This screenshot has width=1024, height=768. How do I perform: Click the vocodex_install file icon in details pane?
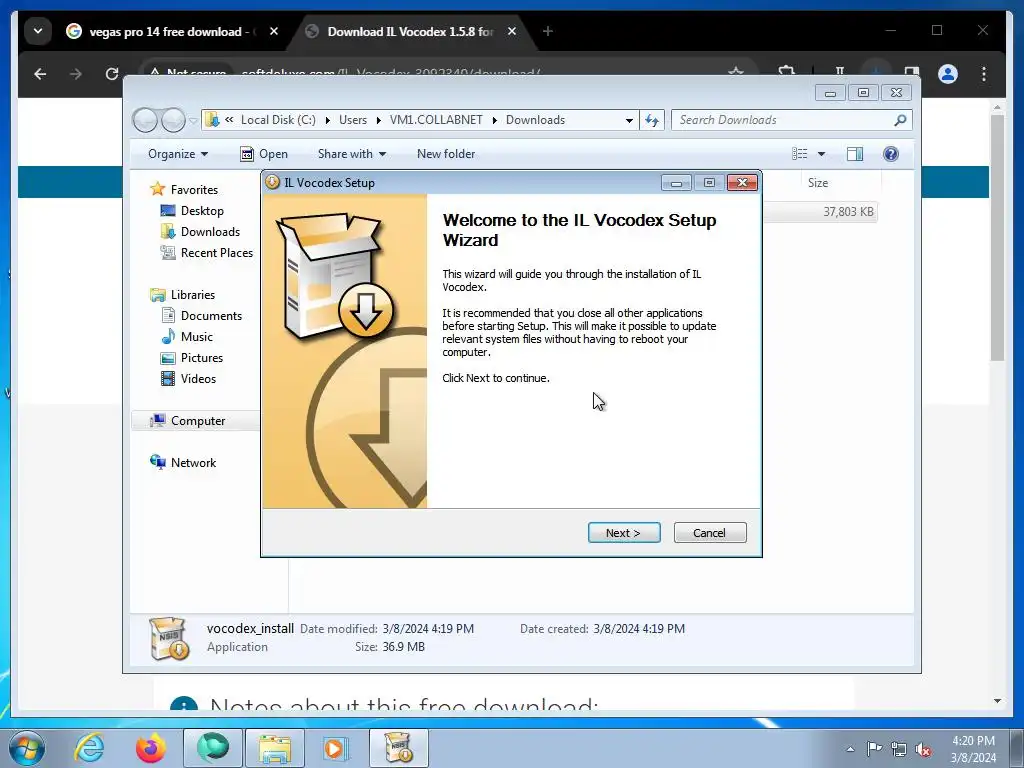(169, 638)
